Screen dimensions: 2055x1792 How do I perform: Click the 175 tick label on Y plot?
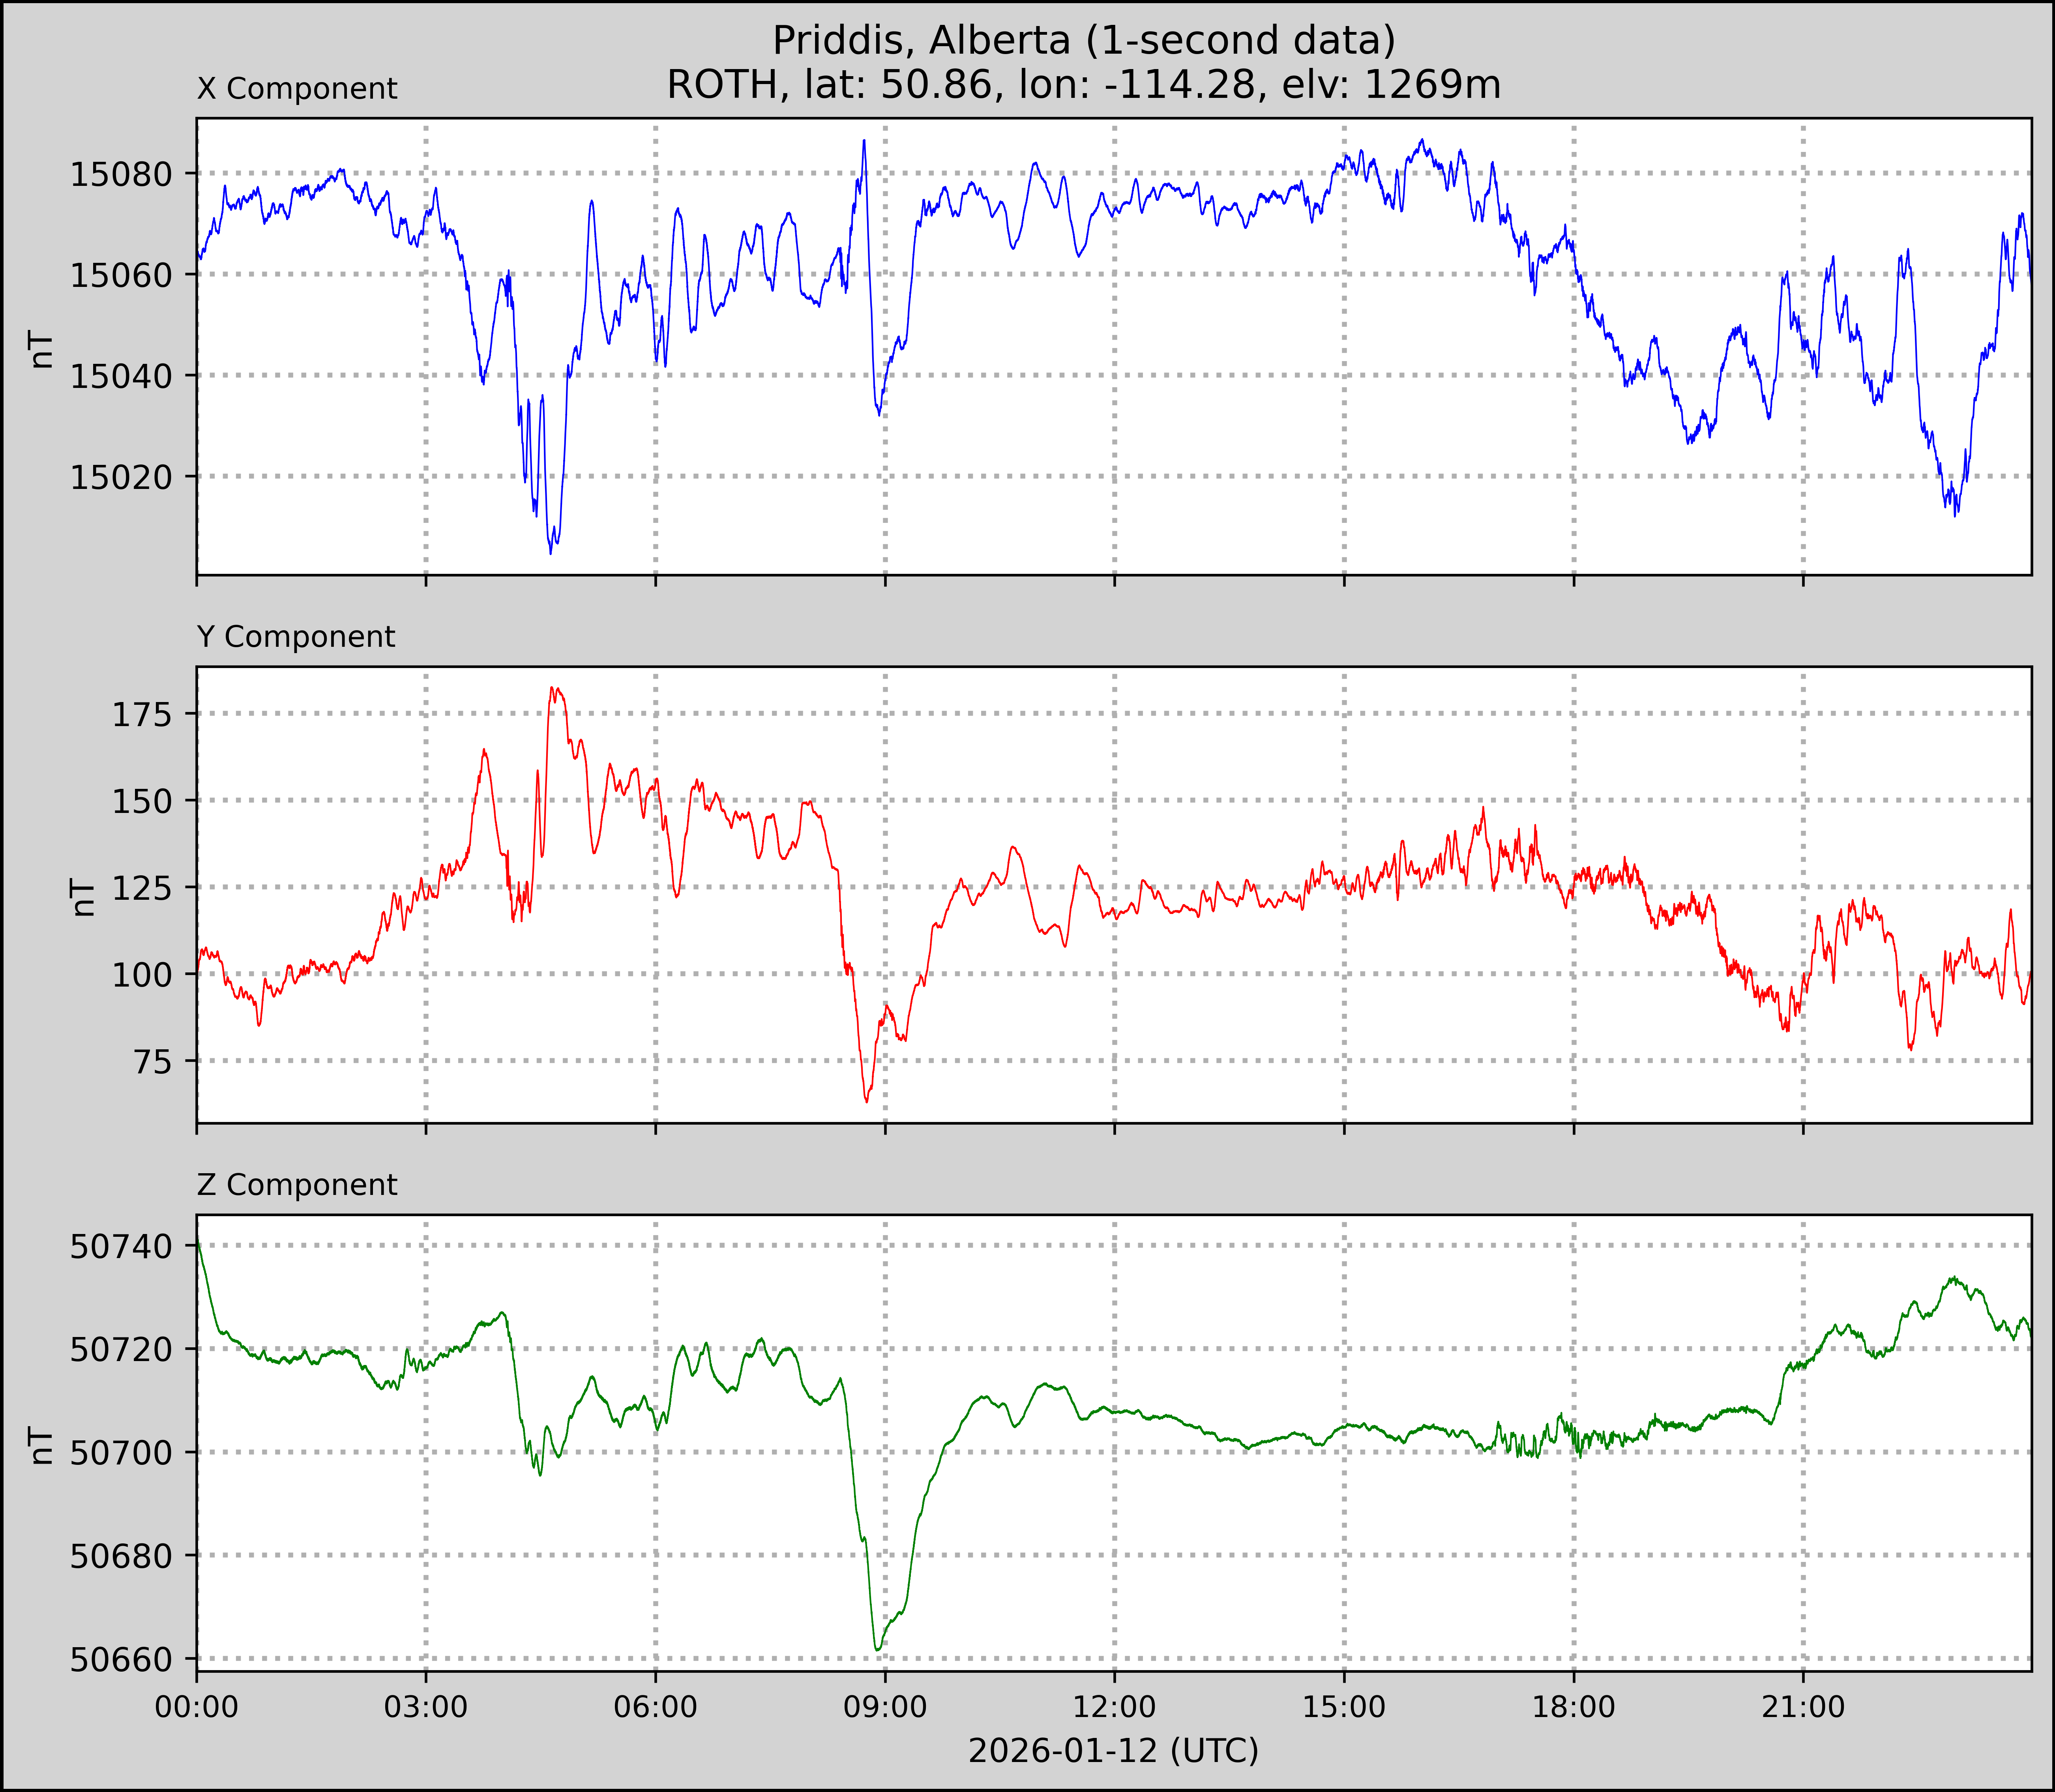click(142, 715)
